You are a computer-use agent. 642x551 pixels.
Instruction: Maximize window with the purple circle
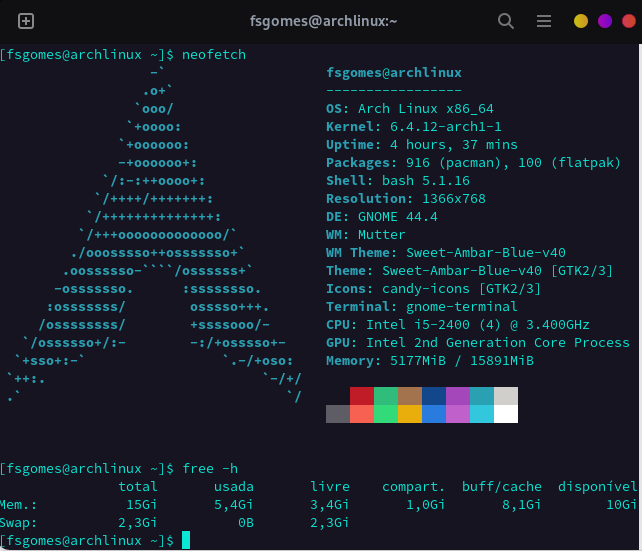coord(605,21)
